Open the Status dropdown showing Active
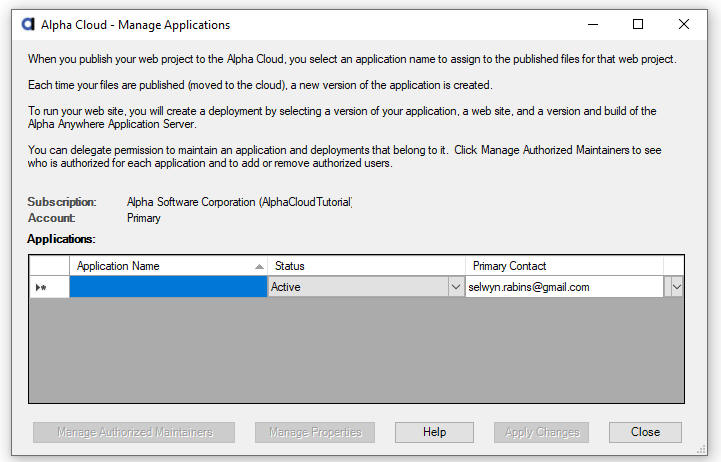Image resolution: width=721 pixels, height=462 pixels. coord(455,287)
